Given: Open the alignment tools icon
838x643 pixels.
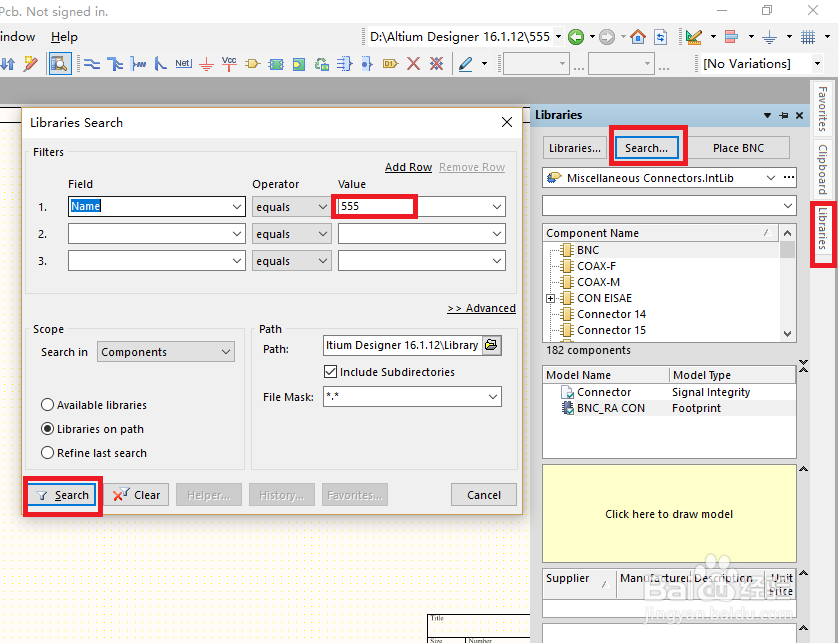Looking at the screenshot, I should (x=732, y=37).
